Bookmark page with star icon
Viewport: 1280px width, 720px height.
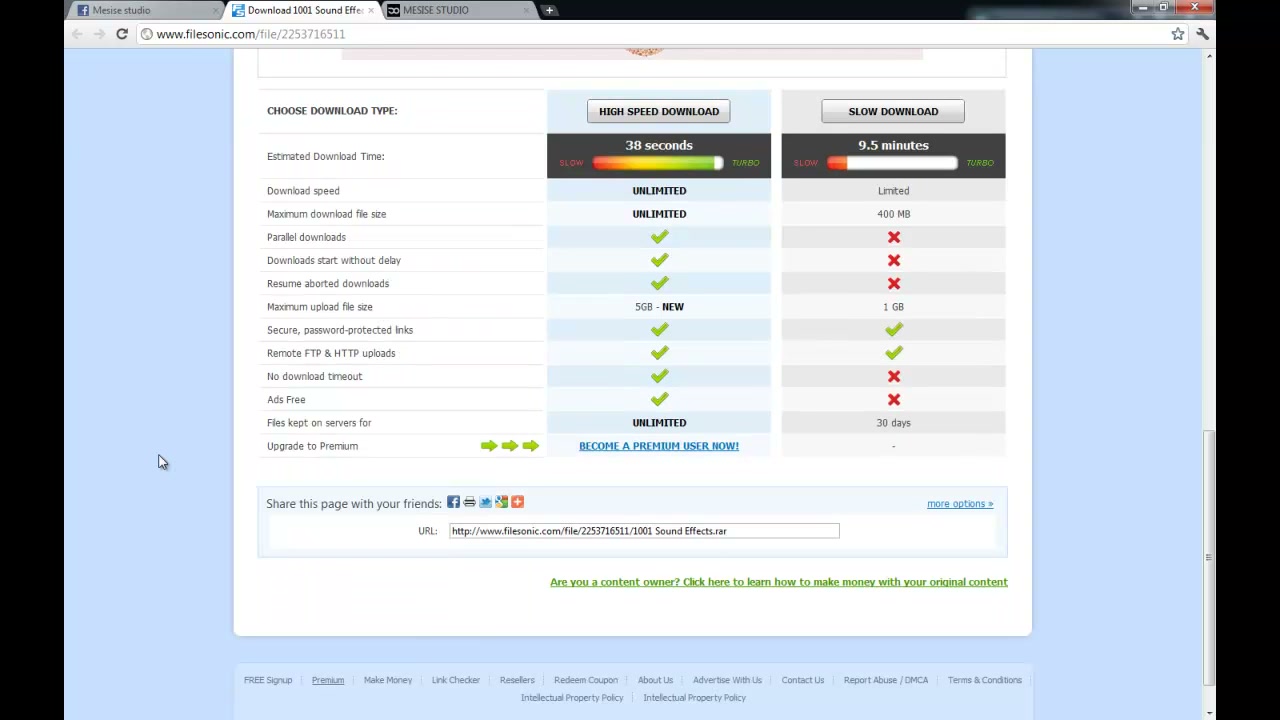pyautogui.click(x=1178, y=34)
